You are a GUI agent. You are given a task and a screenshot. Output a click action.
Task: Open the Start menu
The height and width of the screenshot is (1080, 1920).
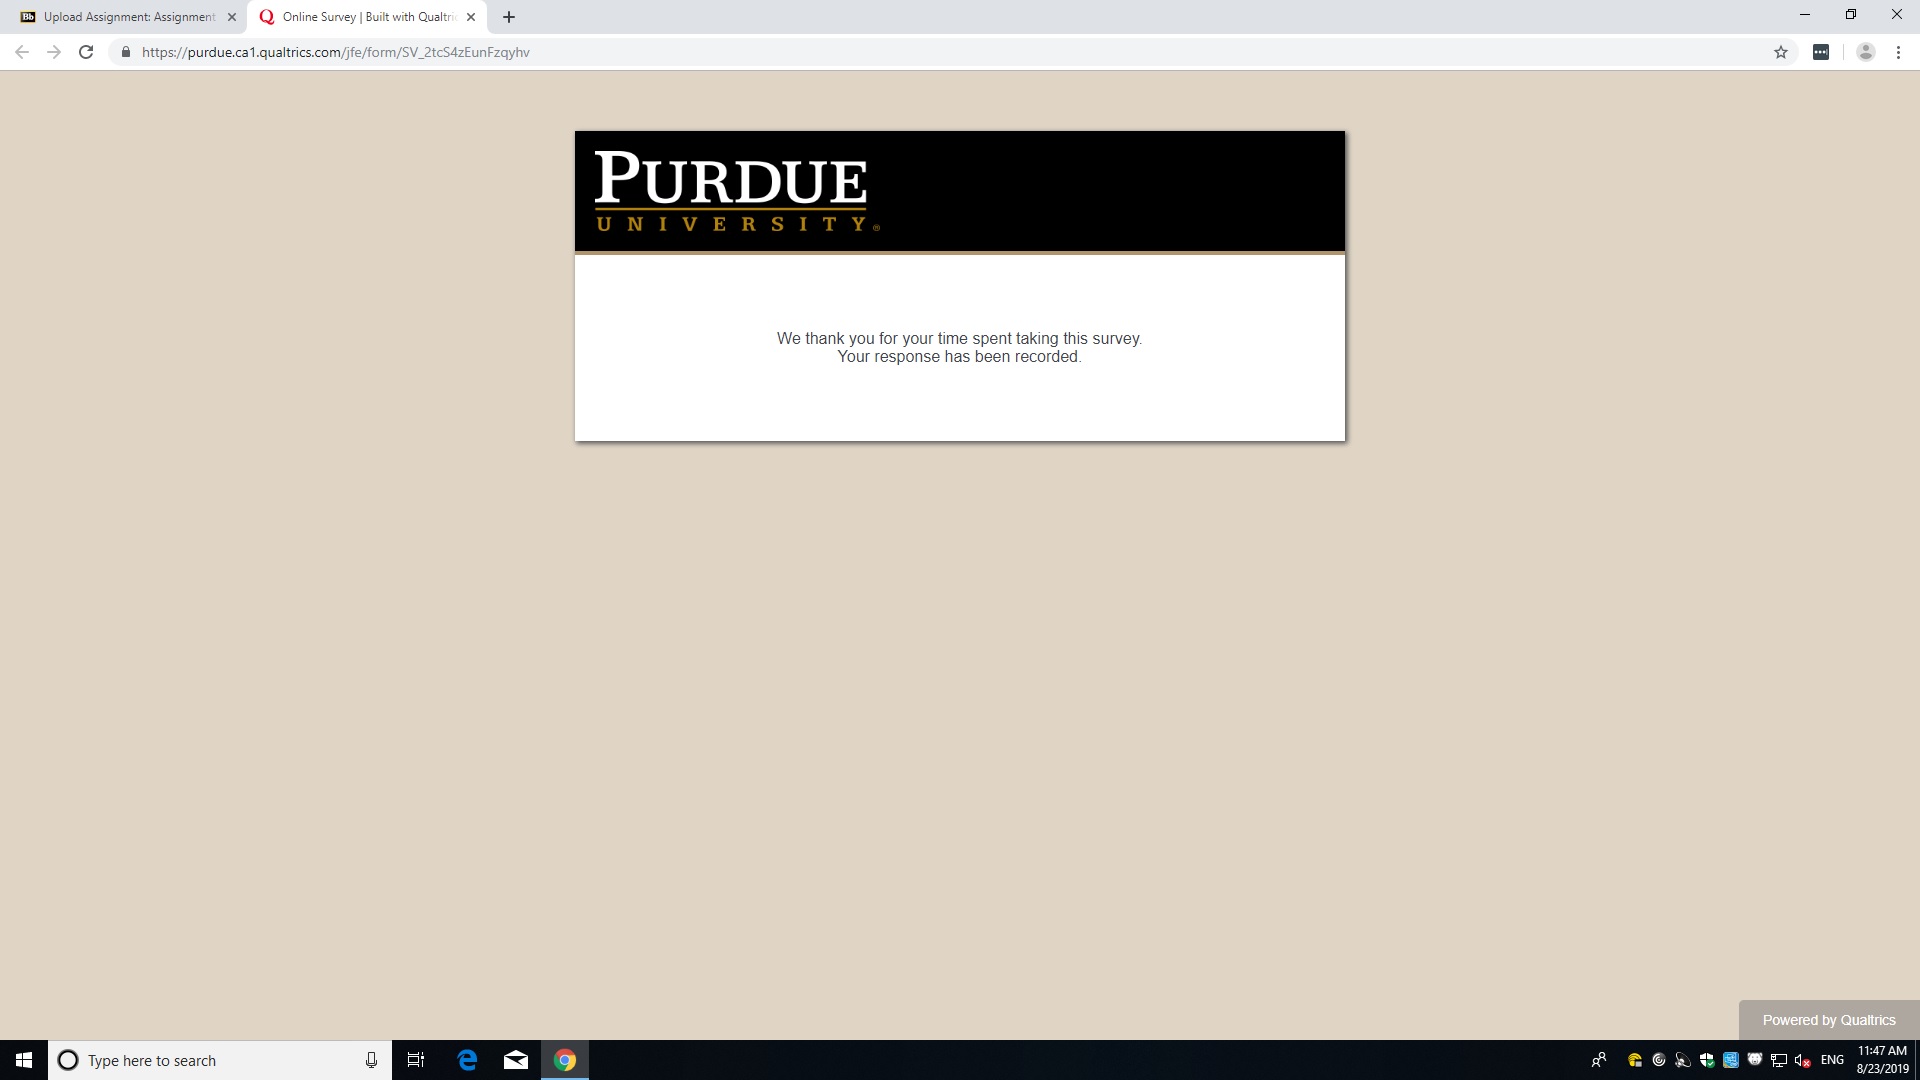tap(22, 1059)
